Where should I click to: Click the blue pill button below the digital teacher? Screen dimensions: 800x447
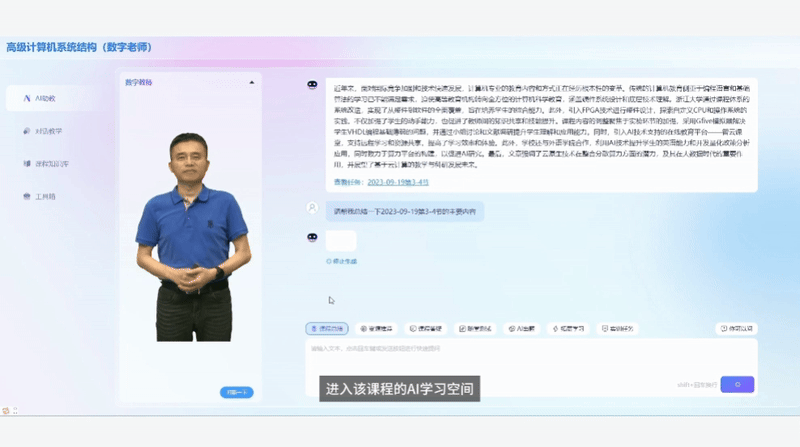point(236,392)
